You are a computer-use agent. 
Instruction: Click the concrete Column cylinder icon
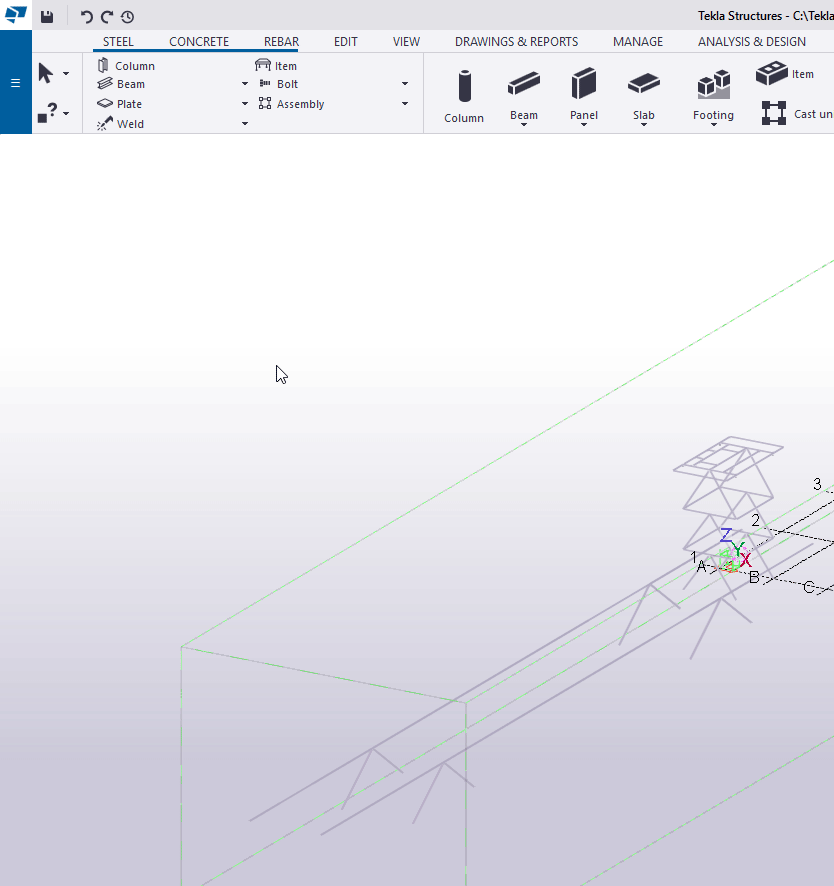(x=464, y=87)
